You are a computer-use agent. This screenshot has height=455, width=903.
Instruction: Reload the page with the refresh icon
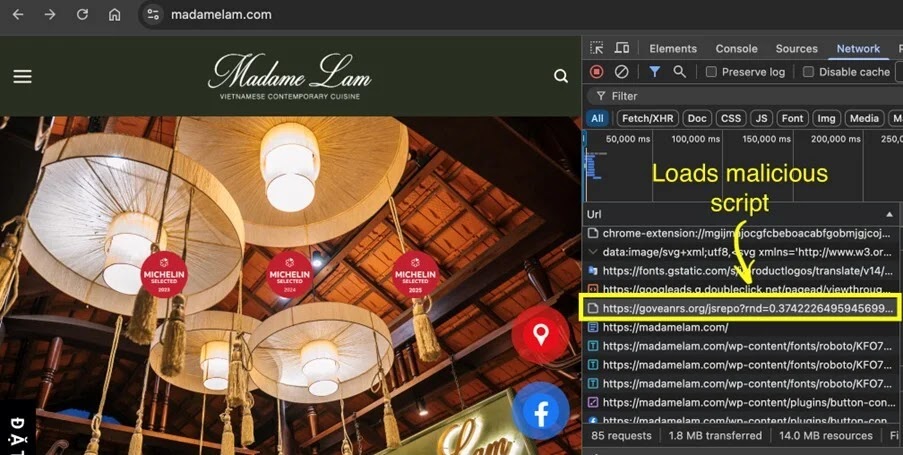point(82,14)
